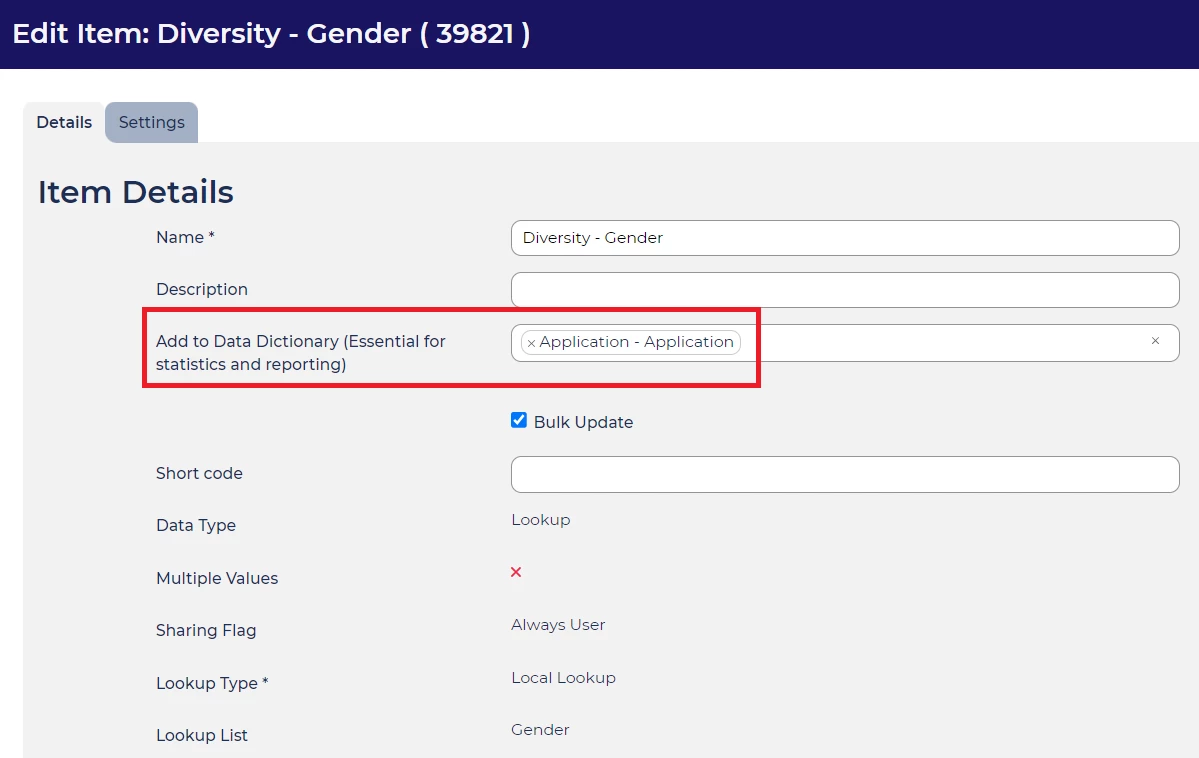Remove the Application - Application tag
Image resolution: width=1199 pixels, height=758 pixels.
(531, 343)
